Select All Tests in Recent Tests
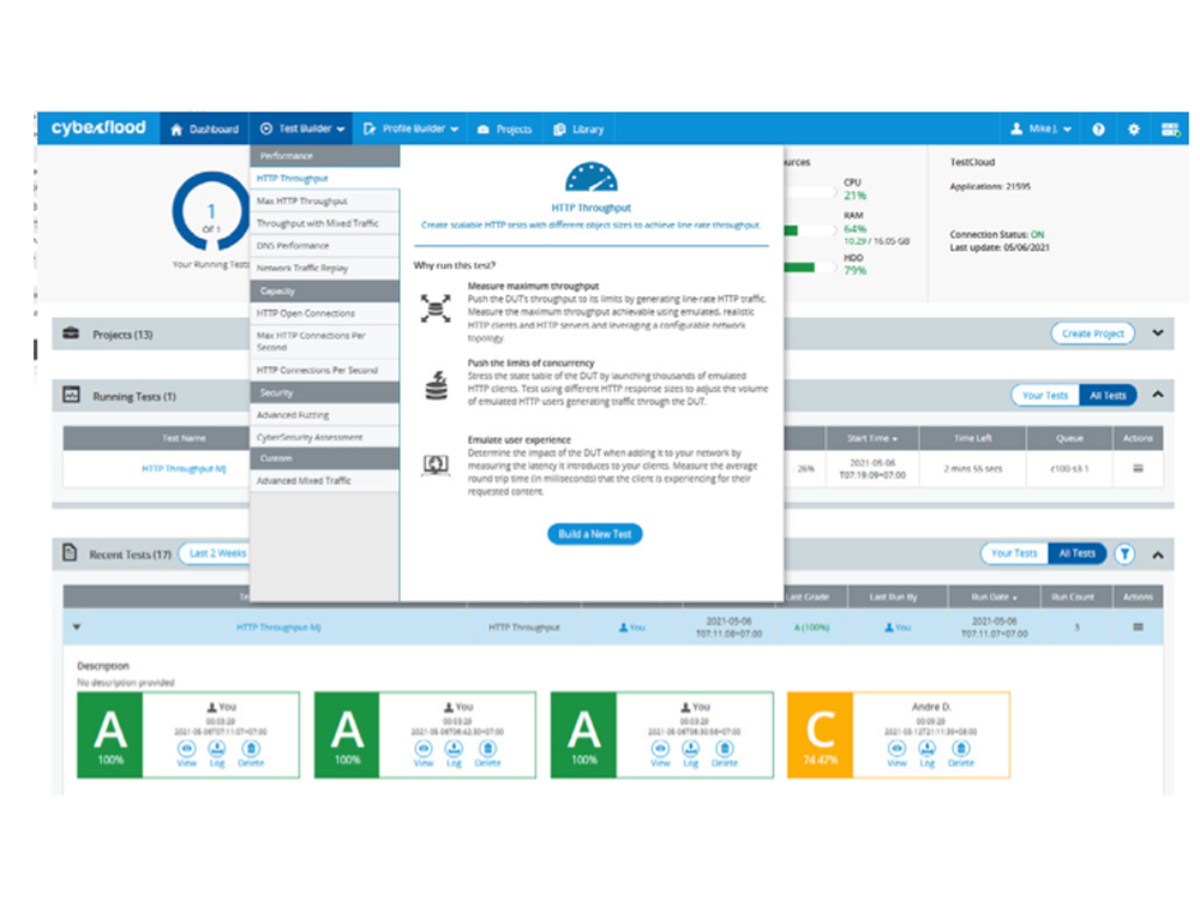Screen dimensions: 1200x900 pos(1077,553)
